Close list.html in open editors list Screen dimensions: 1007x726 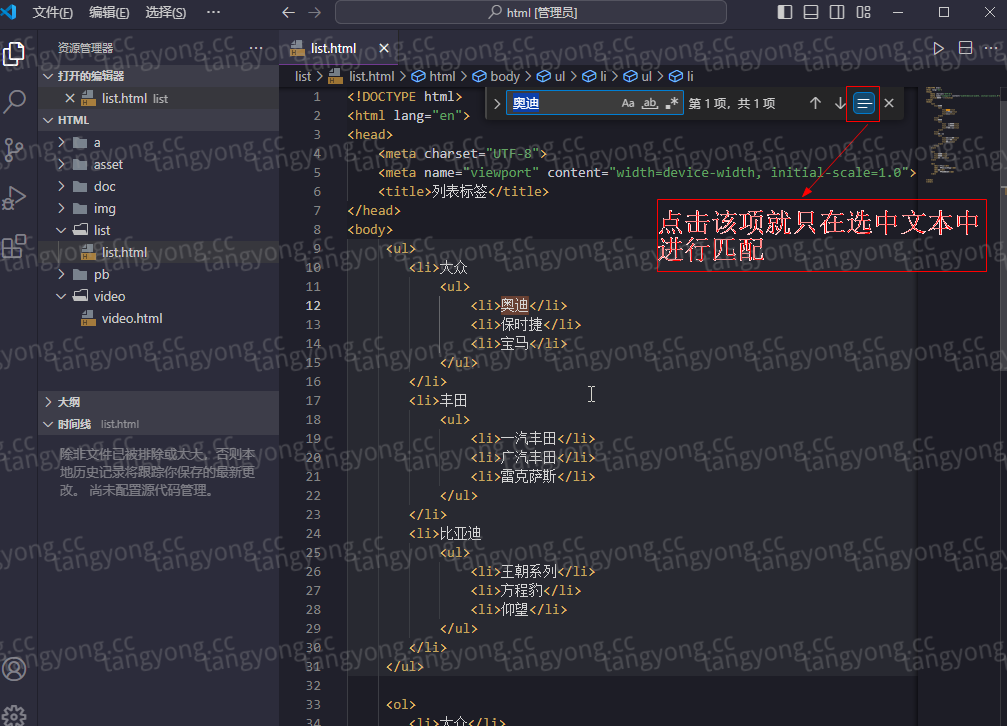[x=70, y=98]
